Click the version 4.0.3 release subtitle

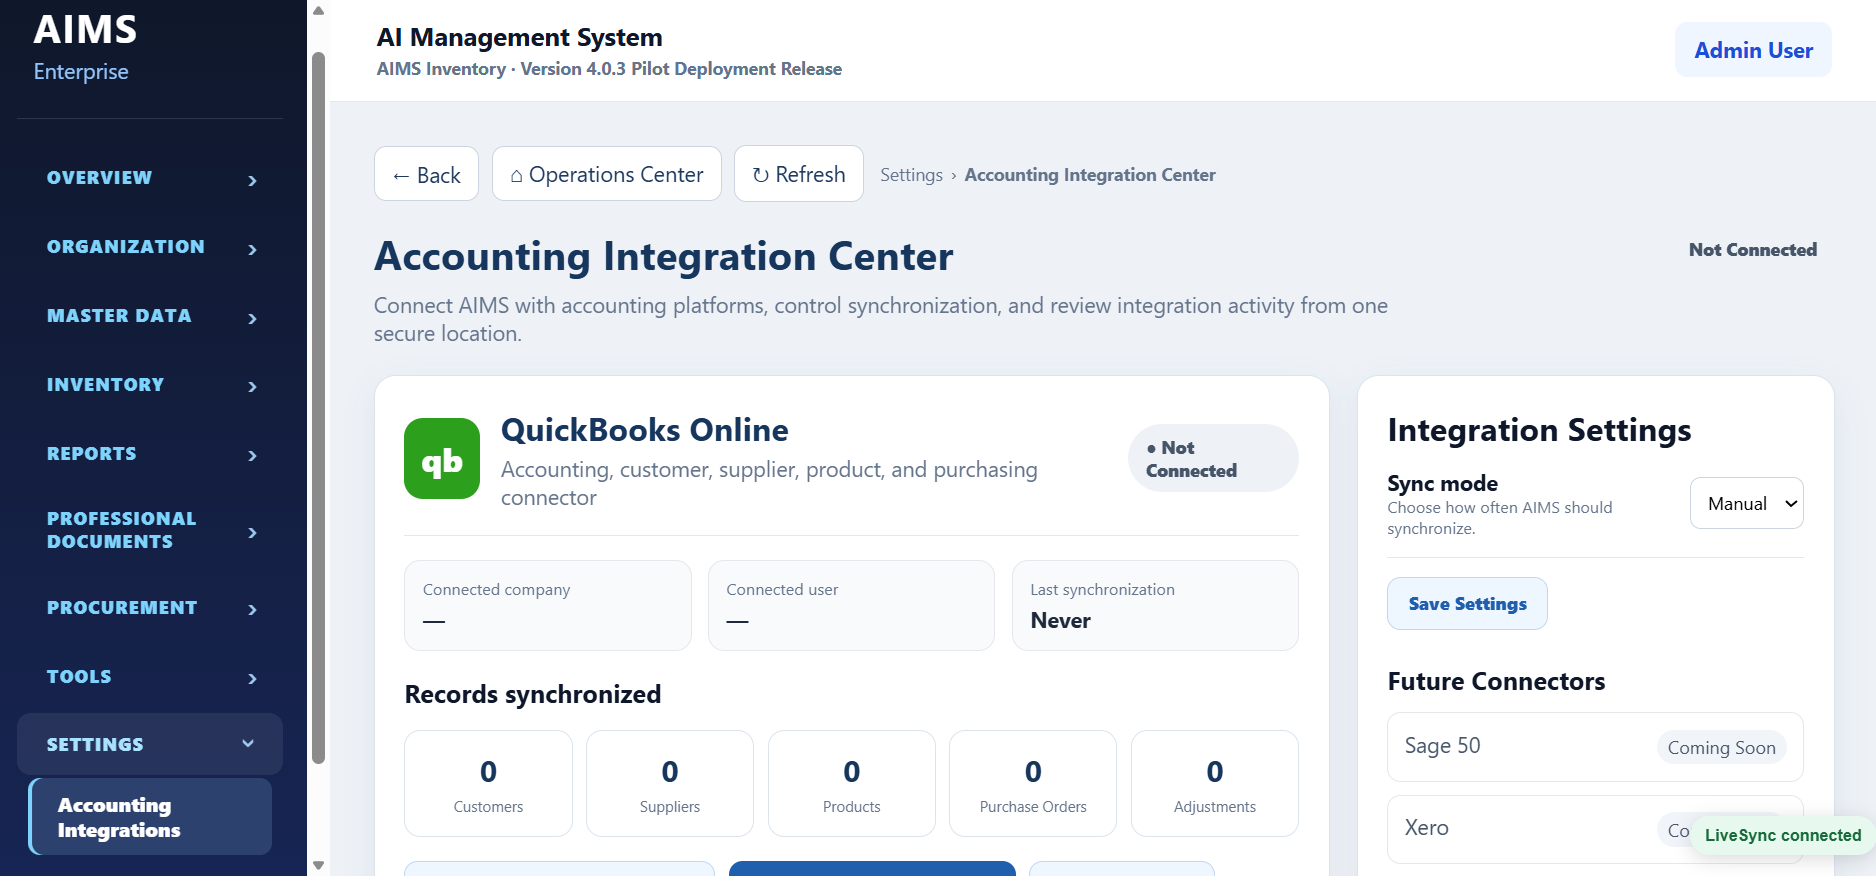[x=609, y=69]
